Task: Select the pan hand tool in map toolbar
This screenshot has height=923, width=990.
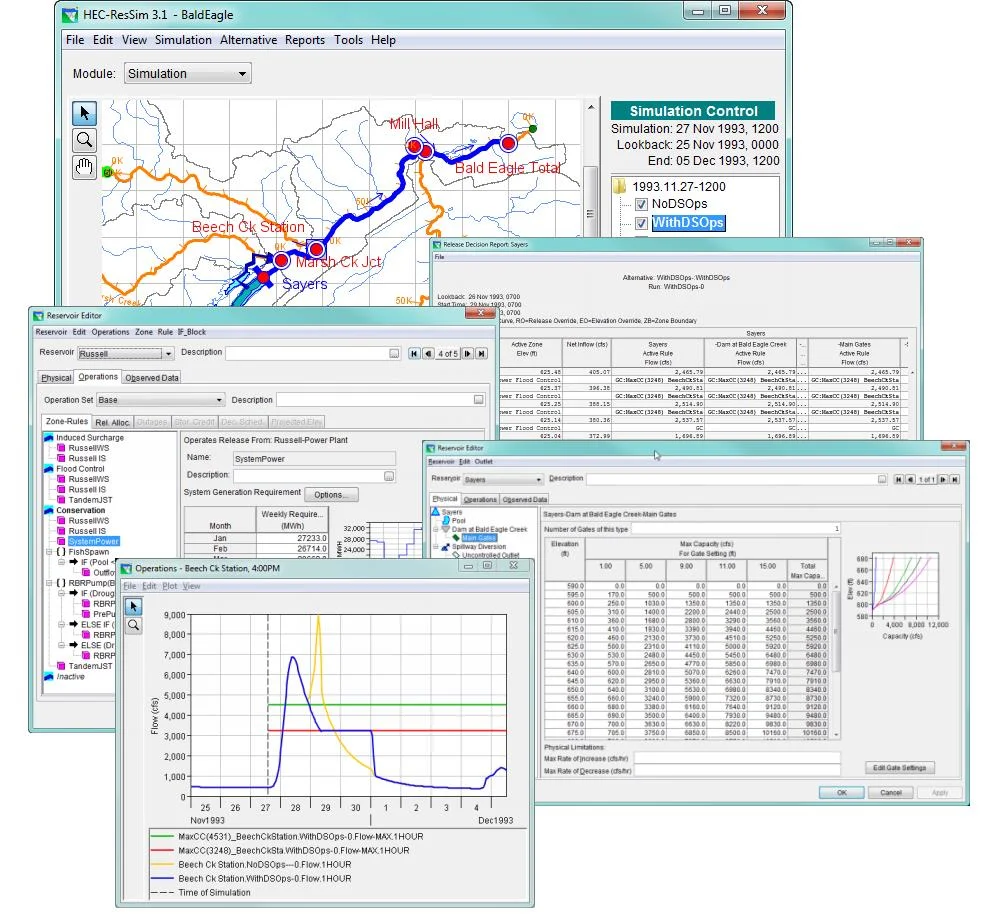Action: (x=84, y=167)
